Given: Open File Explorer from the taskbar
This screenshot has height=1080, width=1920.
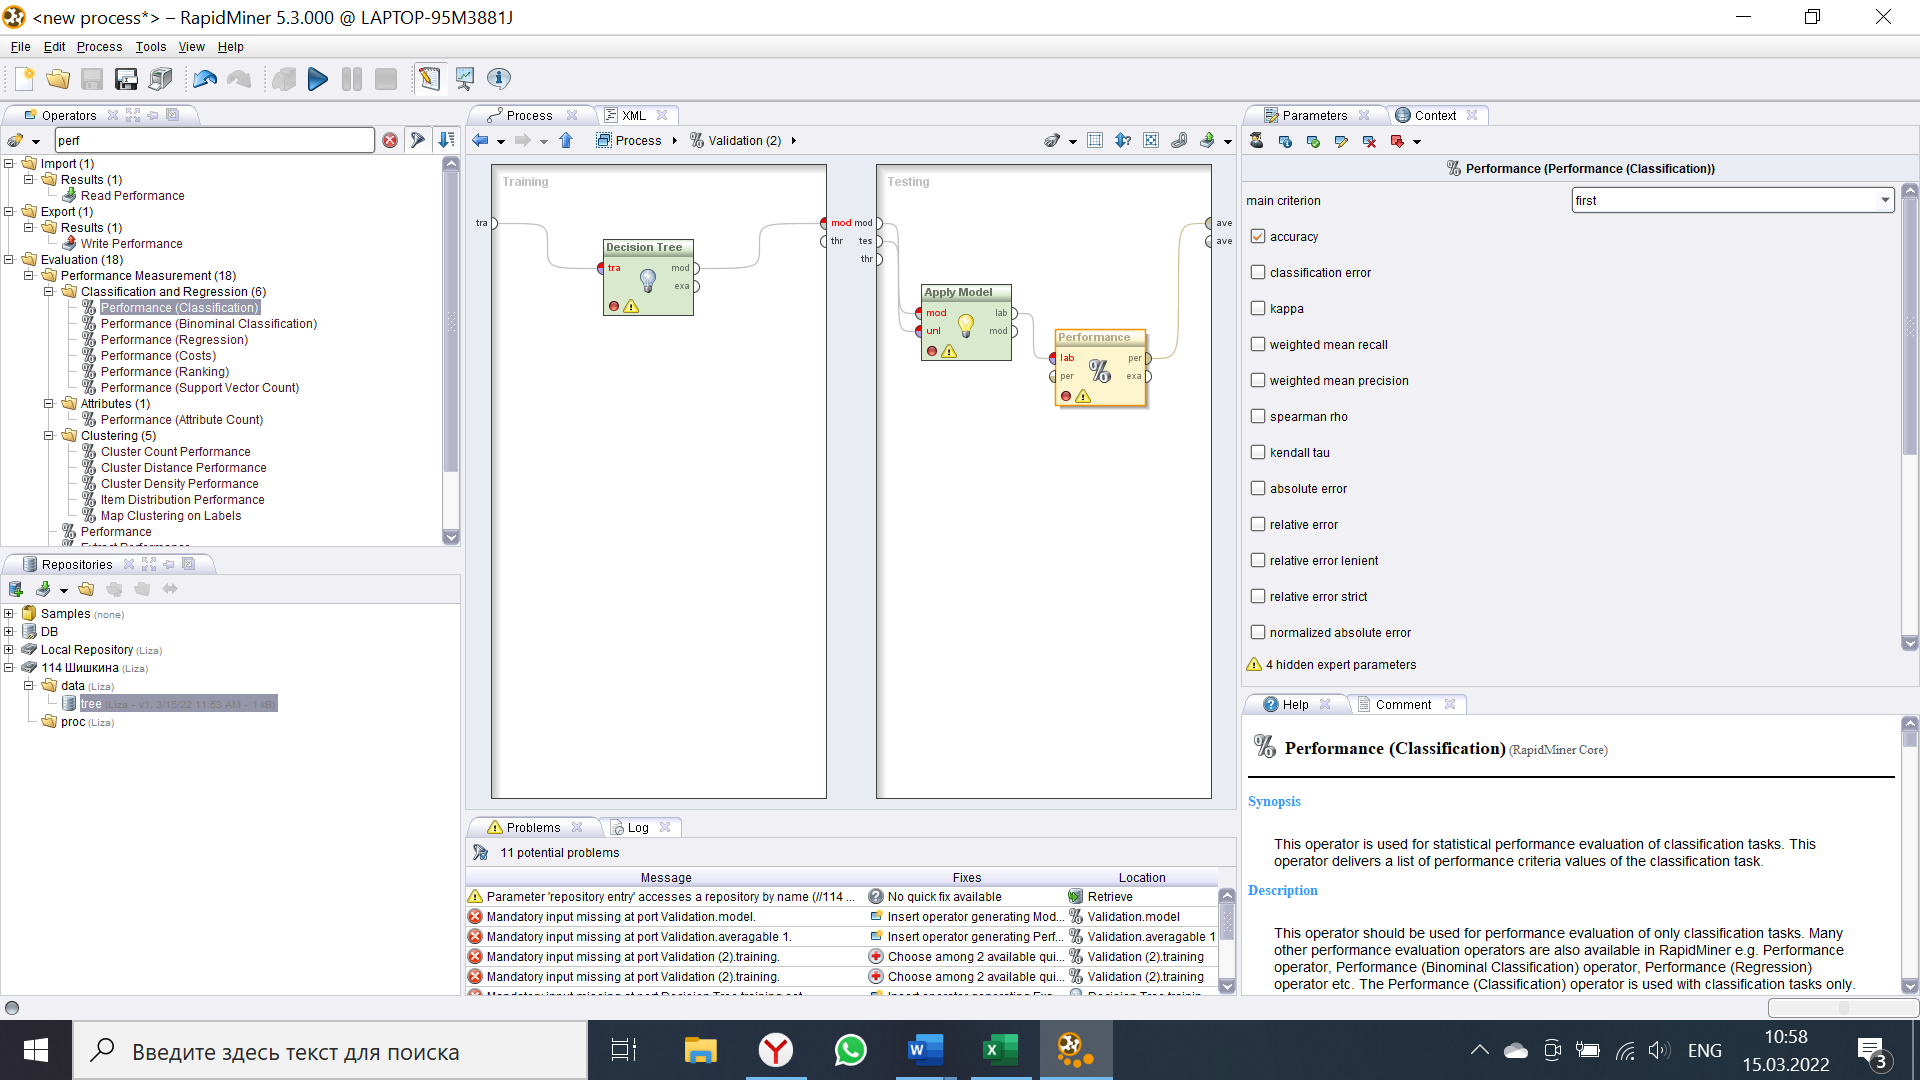Looking at the screenshot, I should [x=700, y=1050].
